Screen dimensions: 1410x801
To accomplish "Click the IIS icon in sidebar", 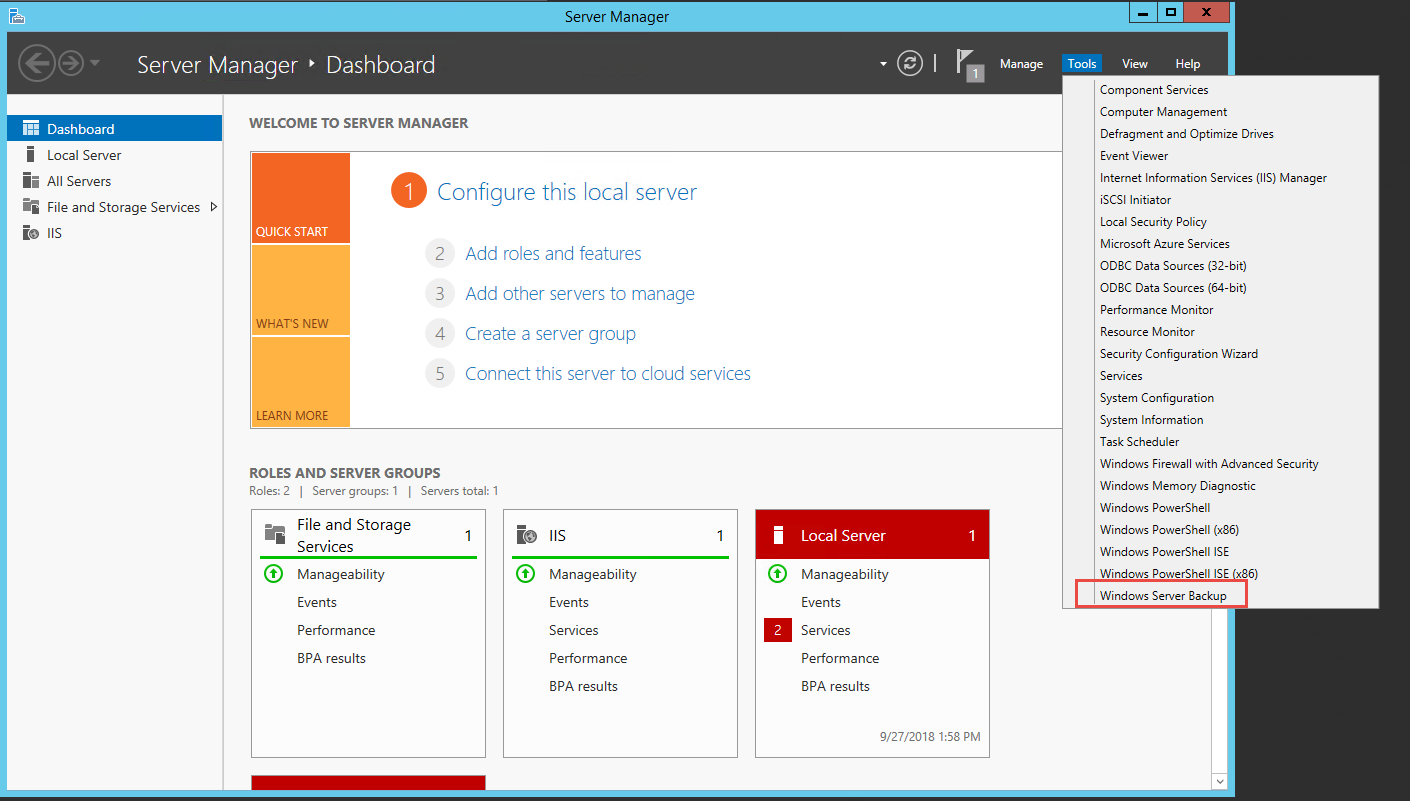I will (x=30, y=233).
